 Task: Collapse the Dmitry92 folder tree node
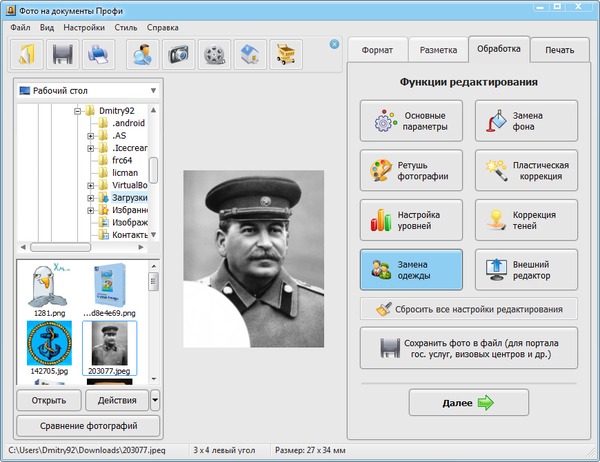(77, 110)
